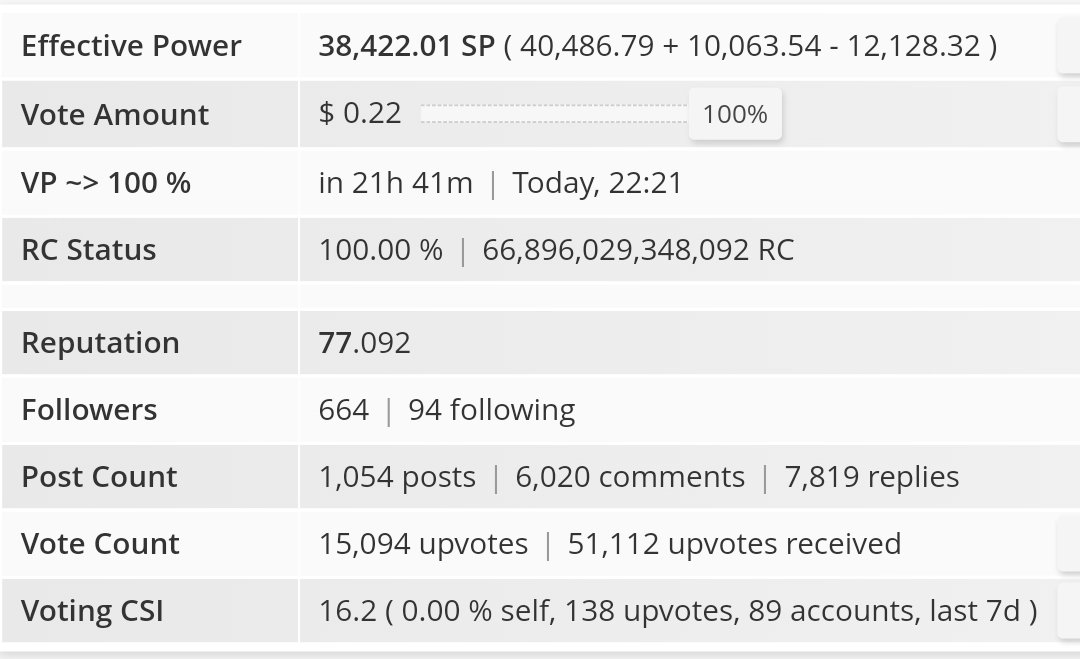
Task: Click the 1,054 posts count
Action: pyautogui.click(x=397, y=477)
